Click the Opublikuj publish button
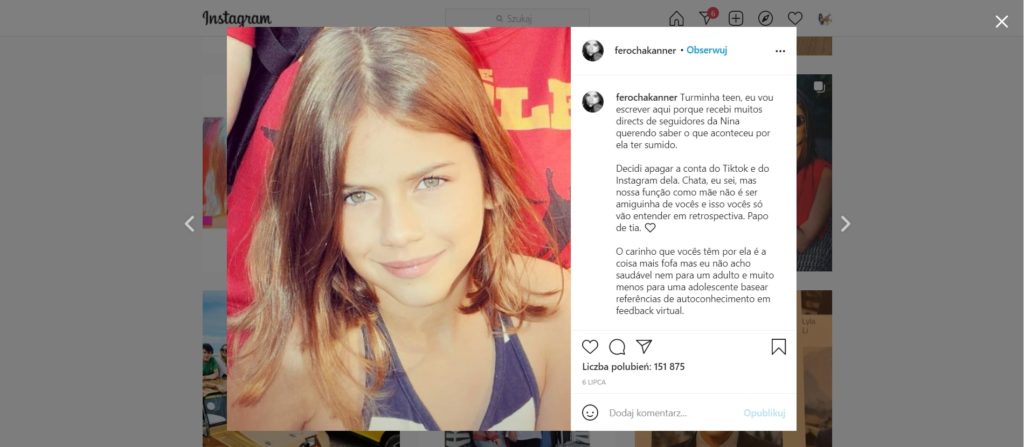The height and width of the screenshot is (447, 1024). click(x=764, y=413)
